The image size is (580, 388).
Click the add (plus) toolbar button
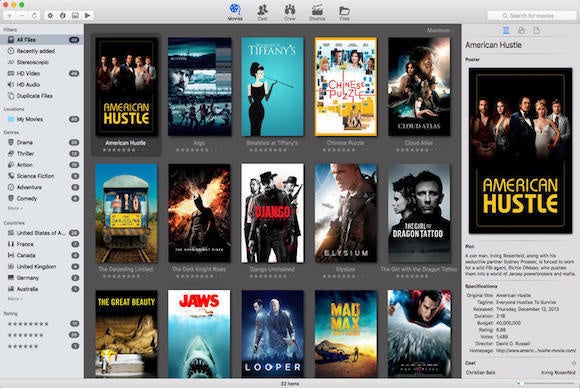tap(10, 16)
